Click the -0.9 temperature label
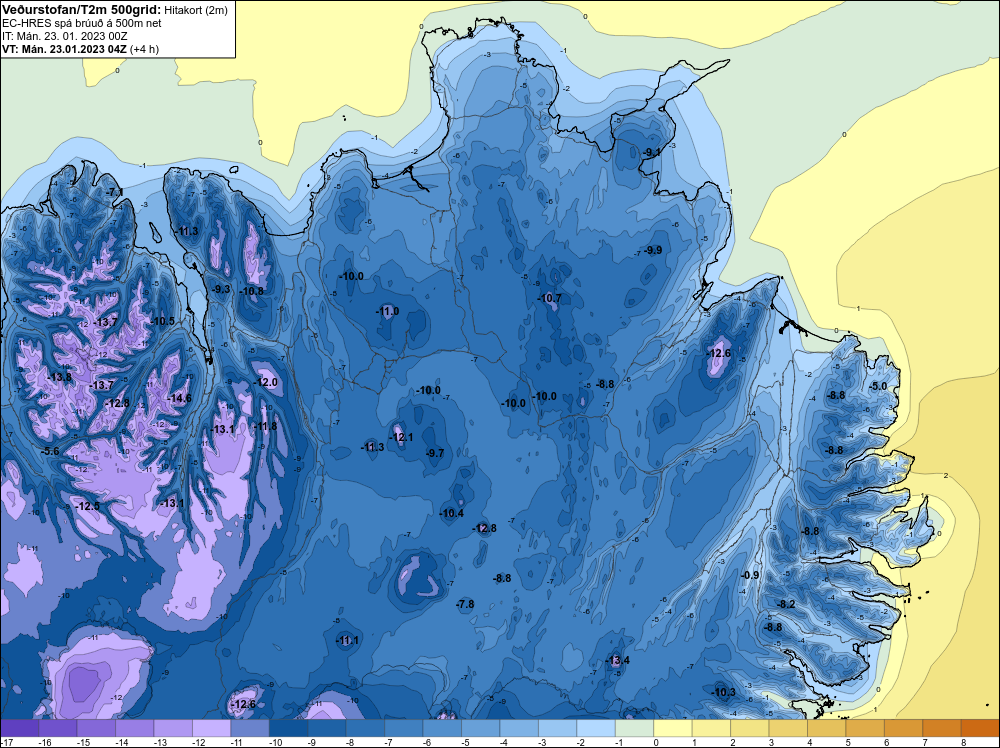This screenshot has width=1000, height=748. coord(750,575)
